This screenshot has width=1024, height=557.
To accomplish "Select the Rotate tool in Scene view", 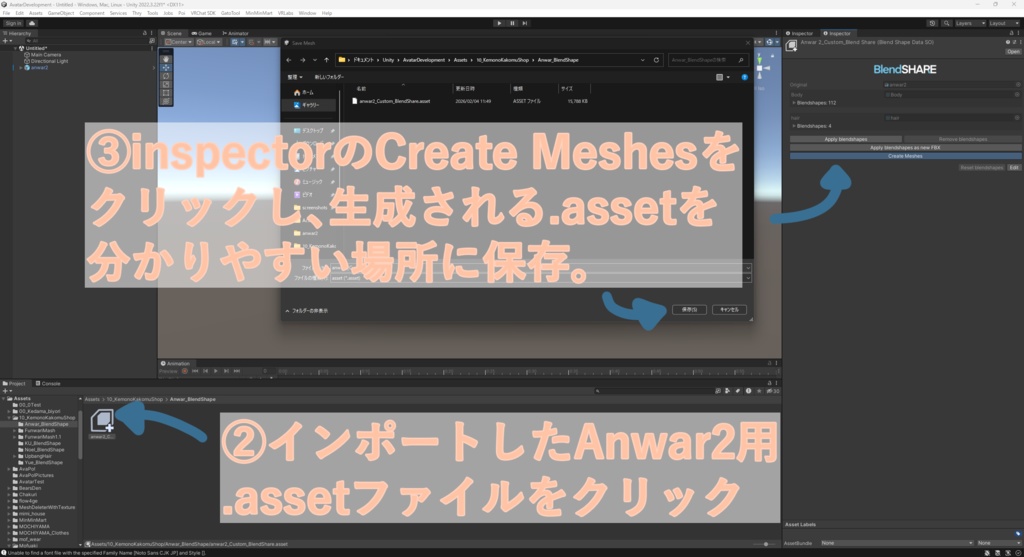I will tap(166, 76).
